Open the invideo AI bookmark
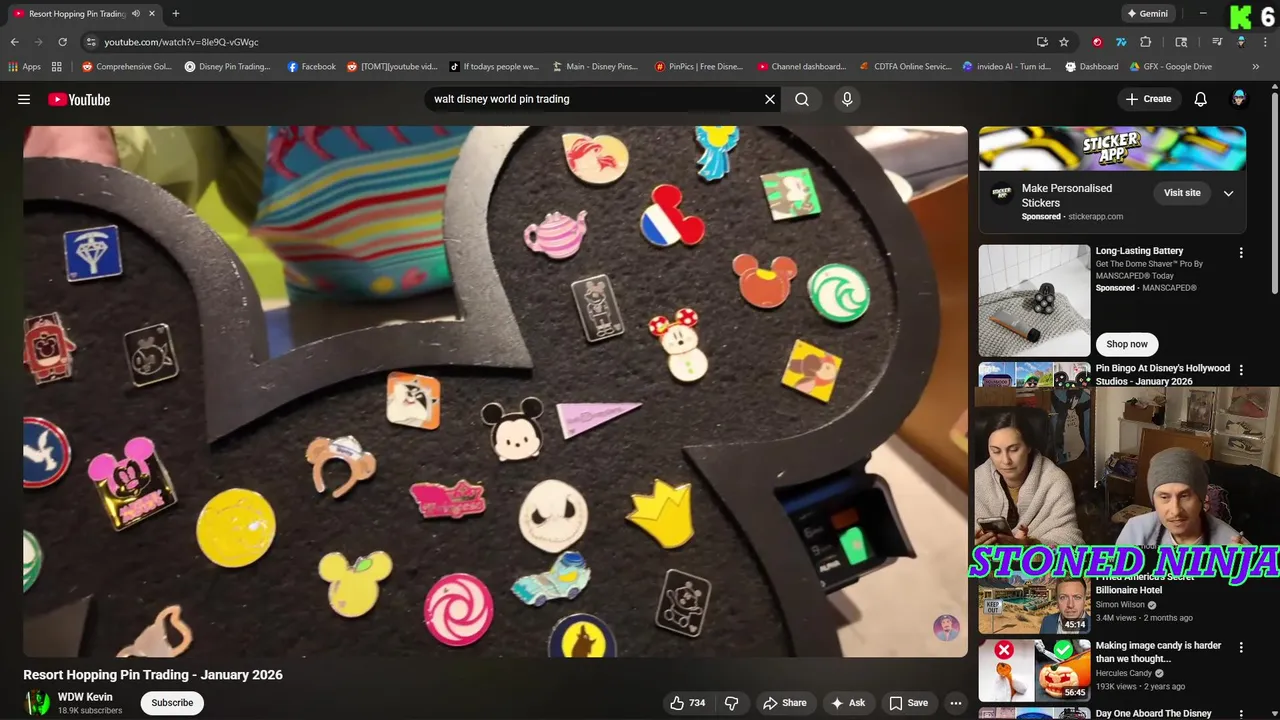This screenshot has height=720, width=1280. click(1007, 67)
